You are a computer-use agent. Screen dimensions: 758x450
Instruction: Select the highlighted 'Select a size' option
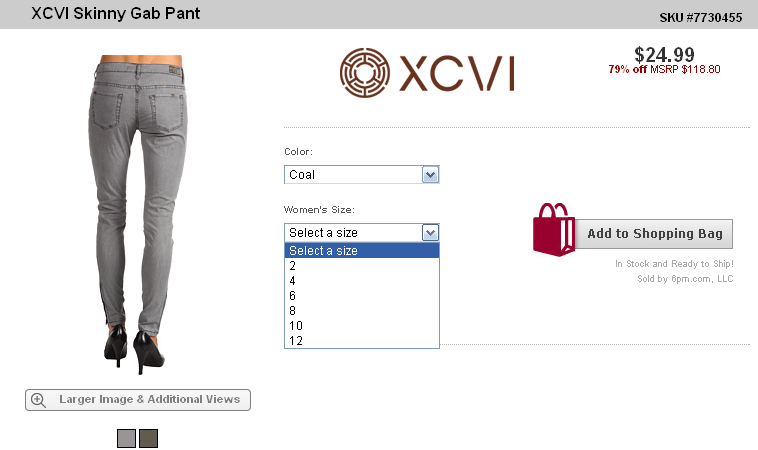[x=362, y=250]
